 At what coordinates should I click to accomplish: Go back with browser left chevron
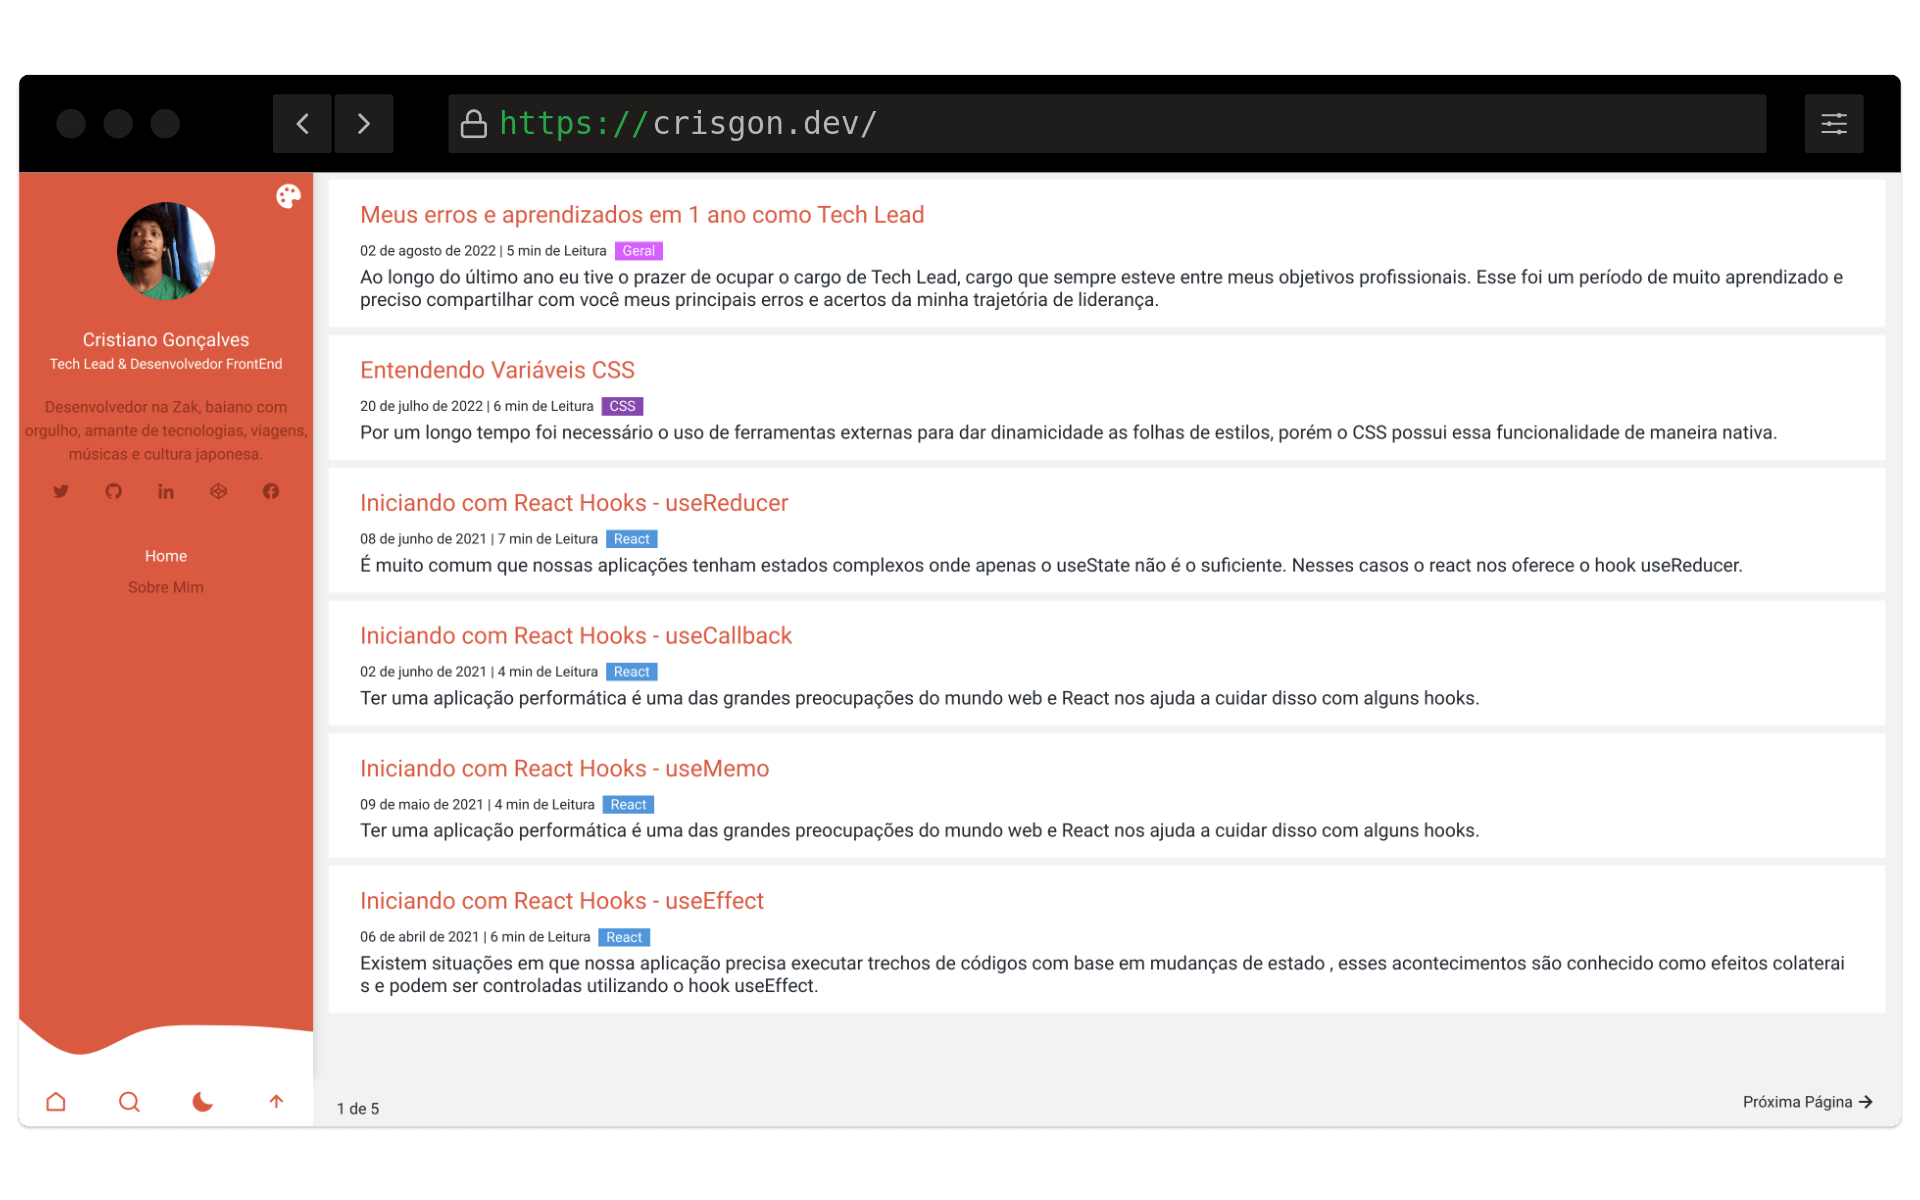click(x=302, y=123)
